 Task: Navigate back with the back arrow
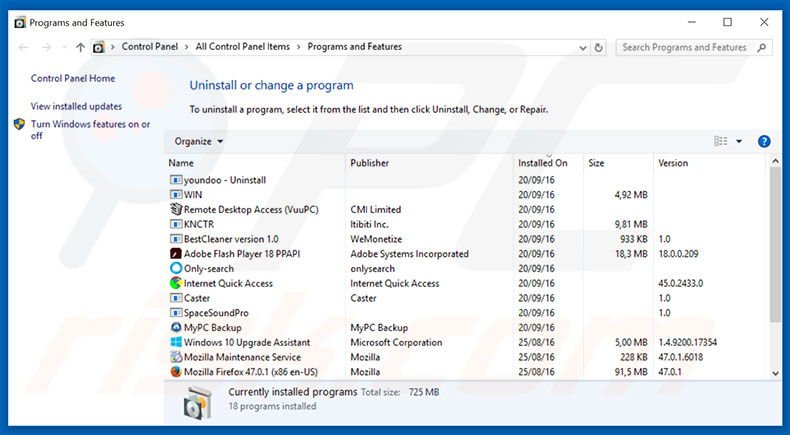(23, 47)
